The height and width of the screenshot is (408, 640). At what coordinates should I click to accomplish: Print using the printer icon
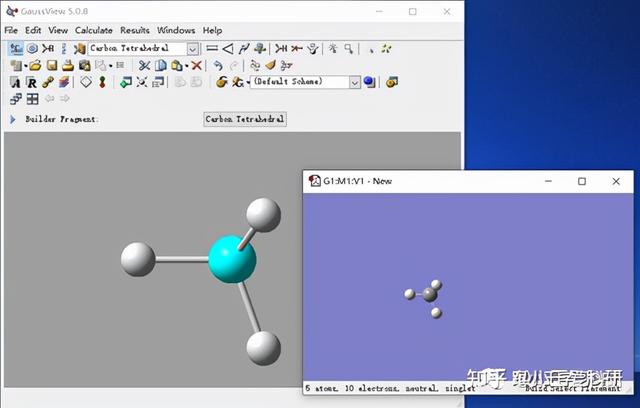[x=68, y=65]
